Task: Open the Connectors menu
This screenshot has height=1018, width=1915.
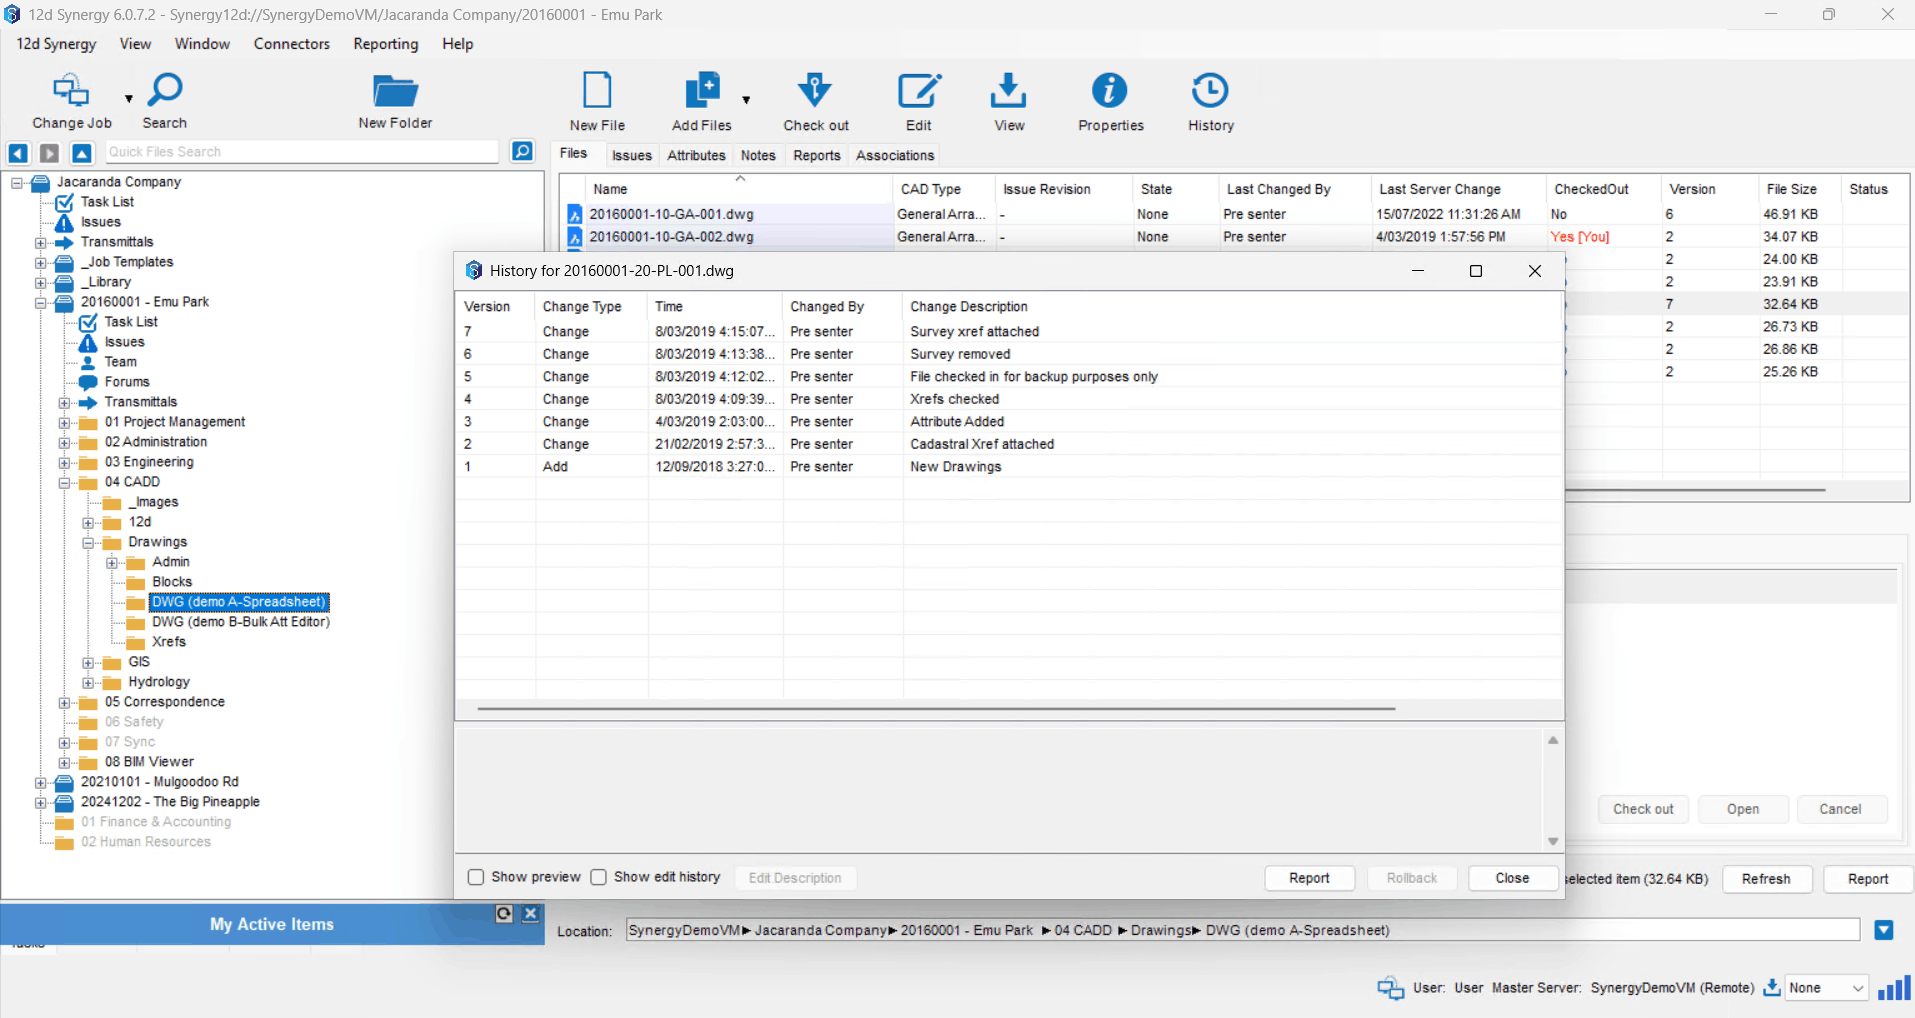Action: (291, 44)
